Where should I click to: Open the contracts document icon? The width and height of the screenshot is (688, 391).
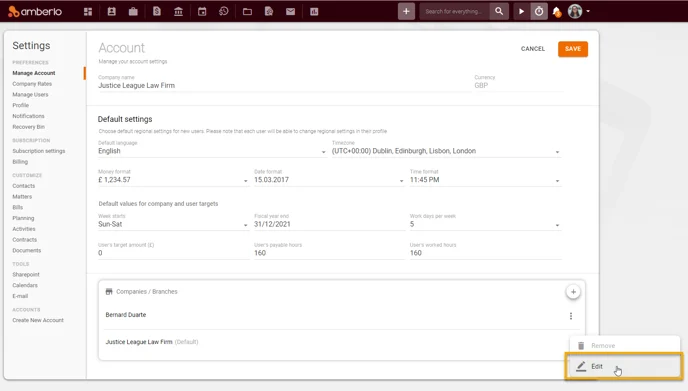pos(269,12)
